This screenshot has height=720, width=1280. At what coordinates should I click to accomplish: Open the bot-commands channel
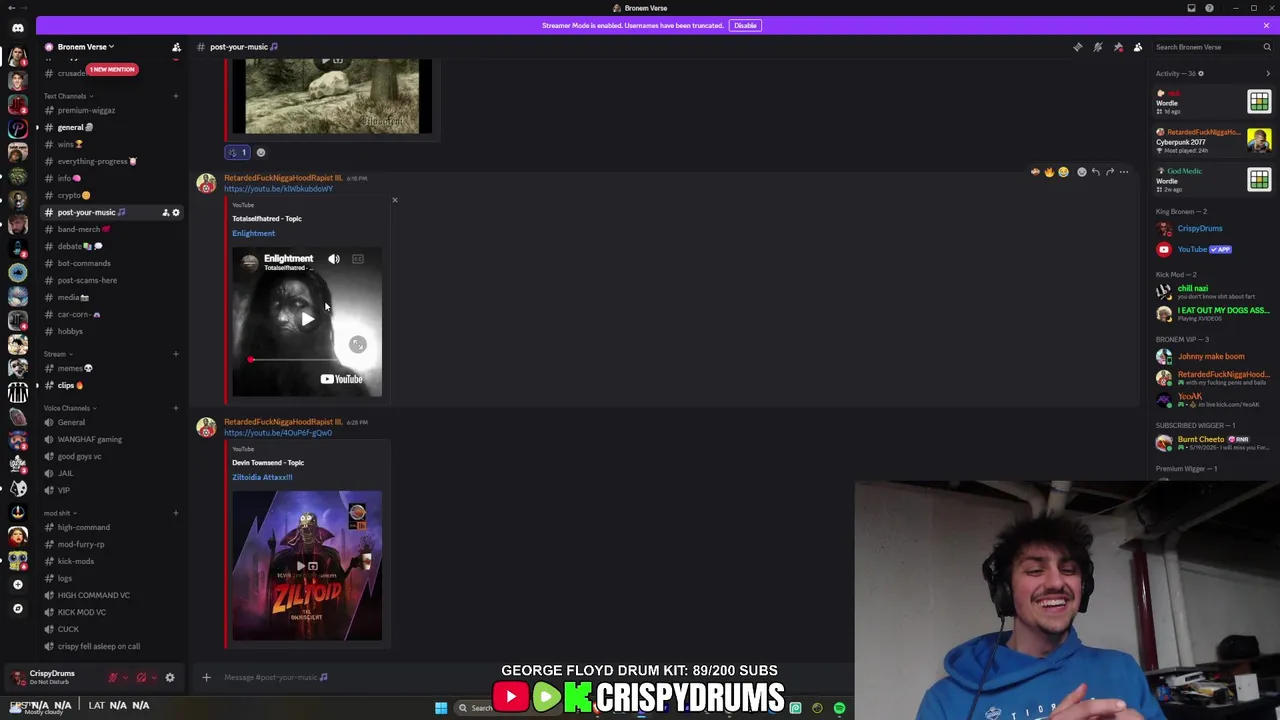point(110,263)
